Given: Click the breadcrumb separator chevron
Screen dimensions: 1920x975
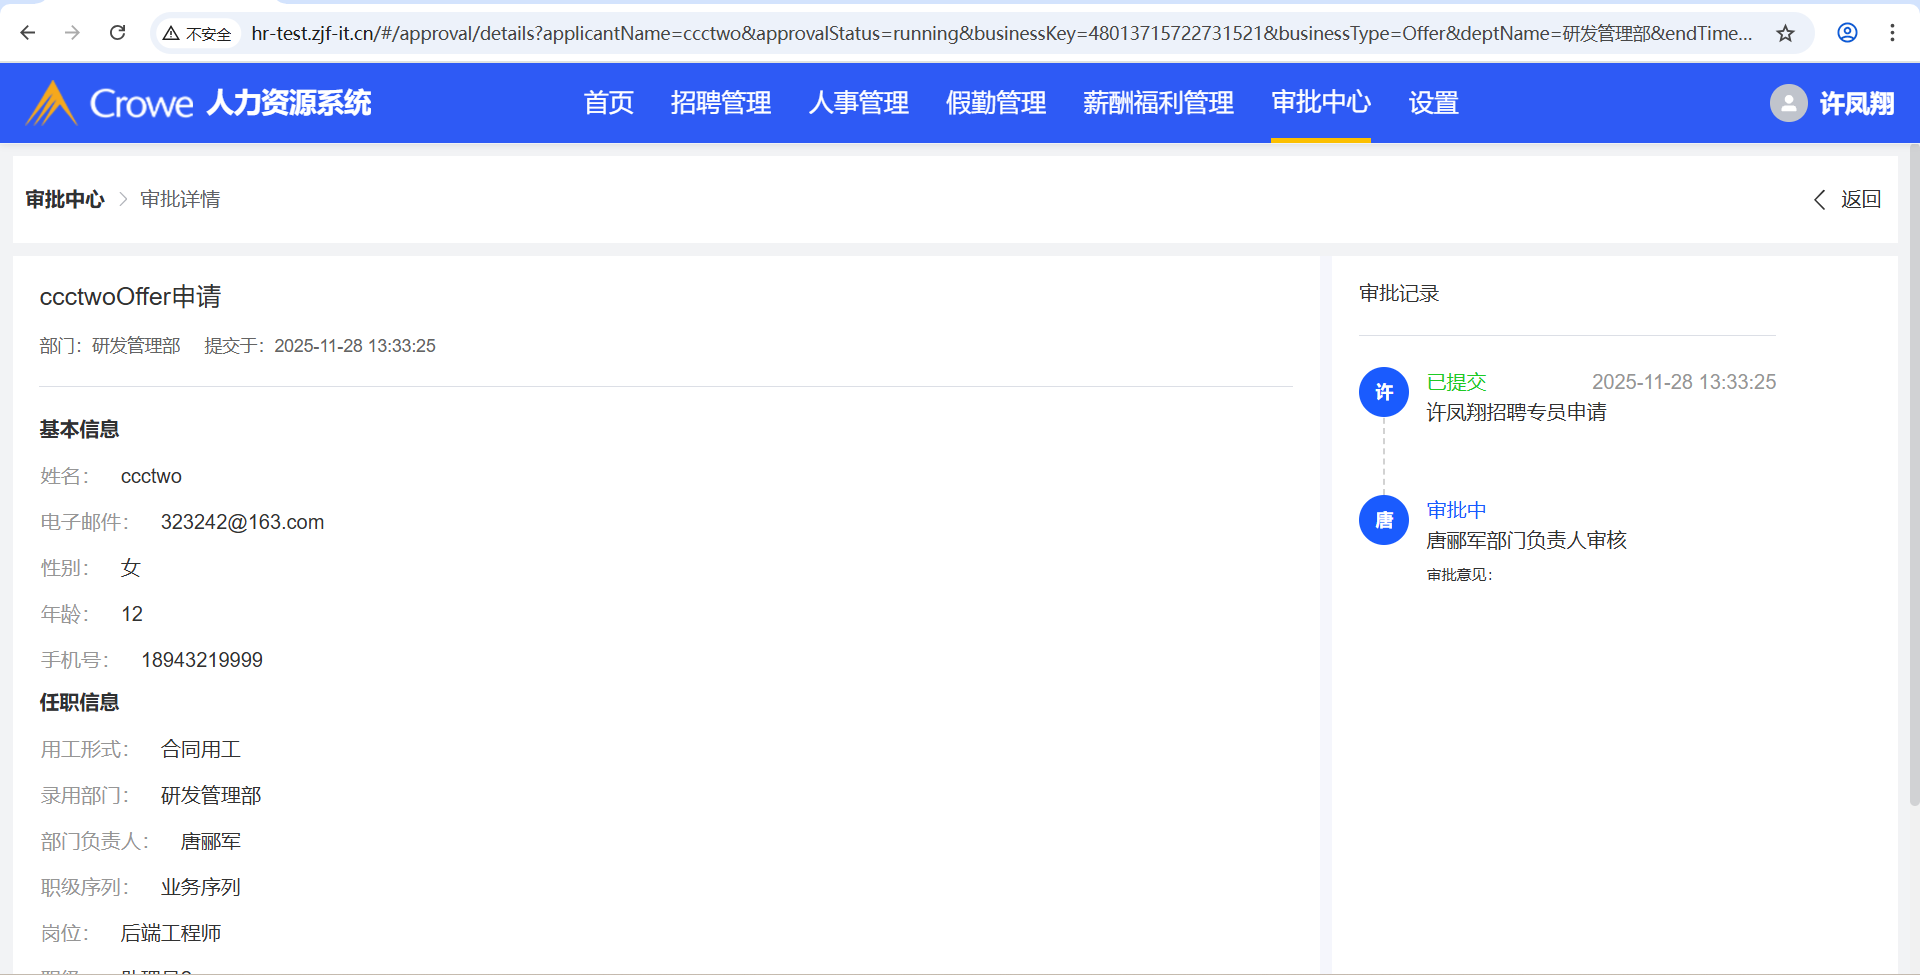Looking at the screenshot, I should 123,199.
